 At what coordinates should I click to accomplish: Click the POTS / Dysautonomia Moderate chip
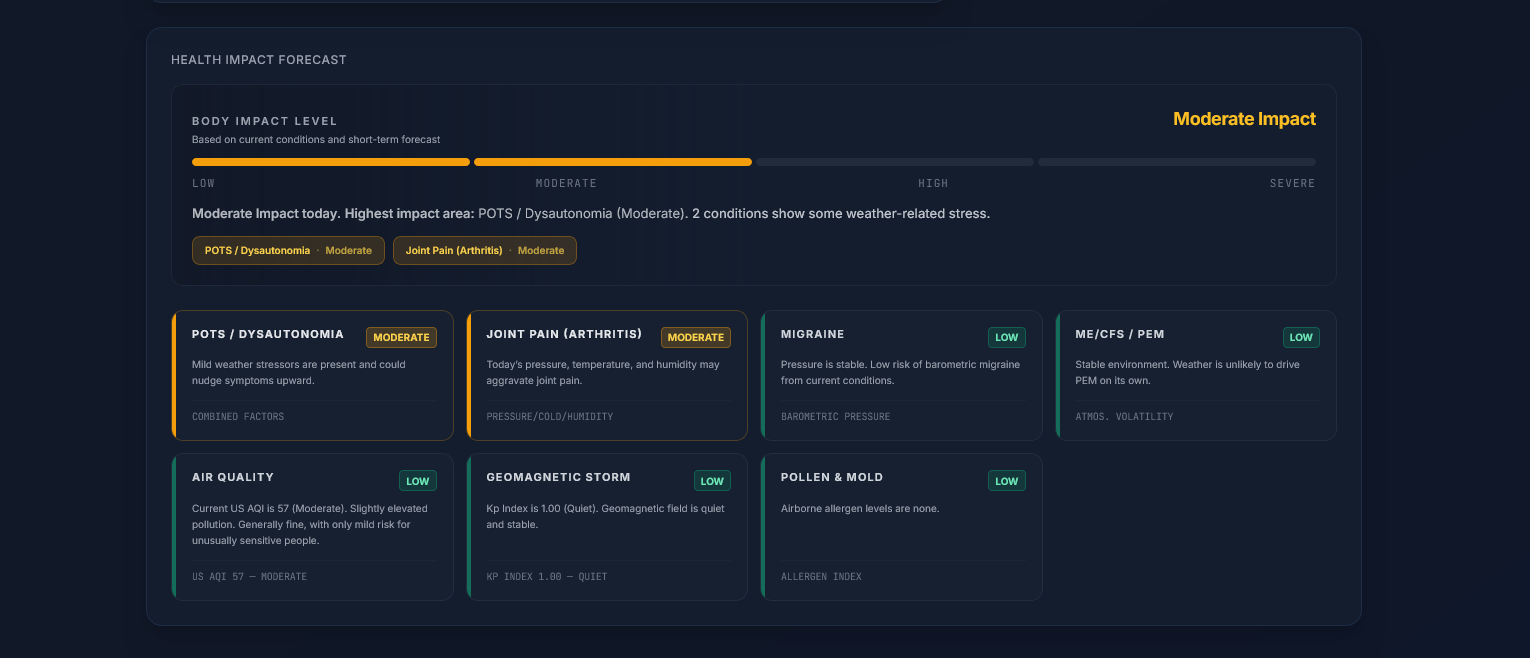288,250
